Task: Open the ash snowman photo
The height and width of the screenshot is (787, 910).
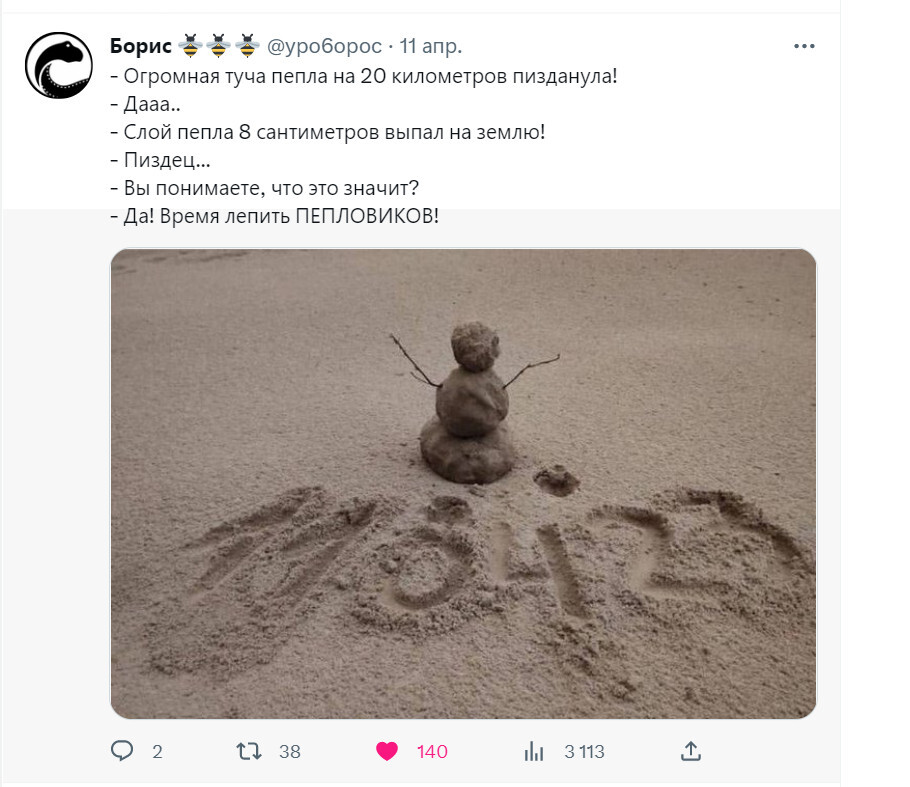Action: tap(463, 483)
